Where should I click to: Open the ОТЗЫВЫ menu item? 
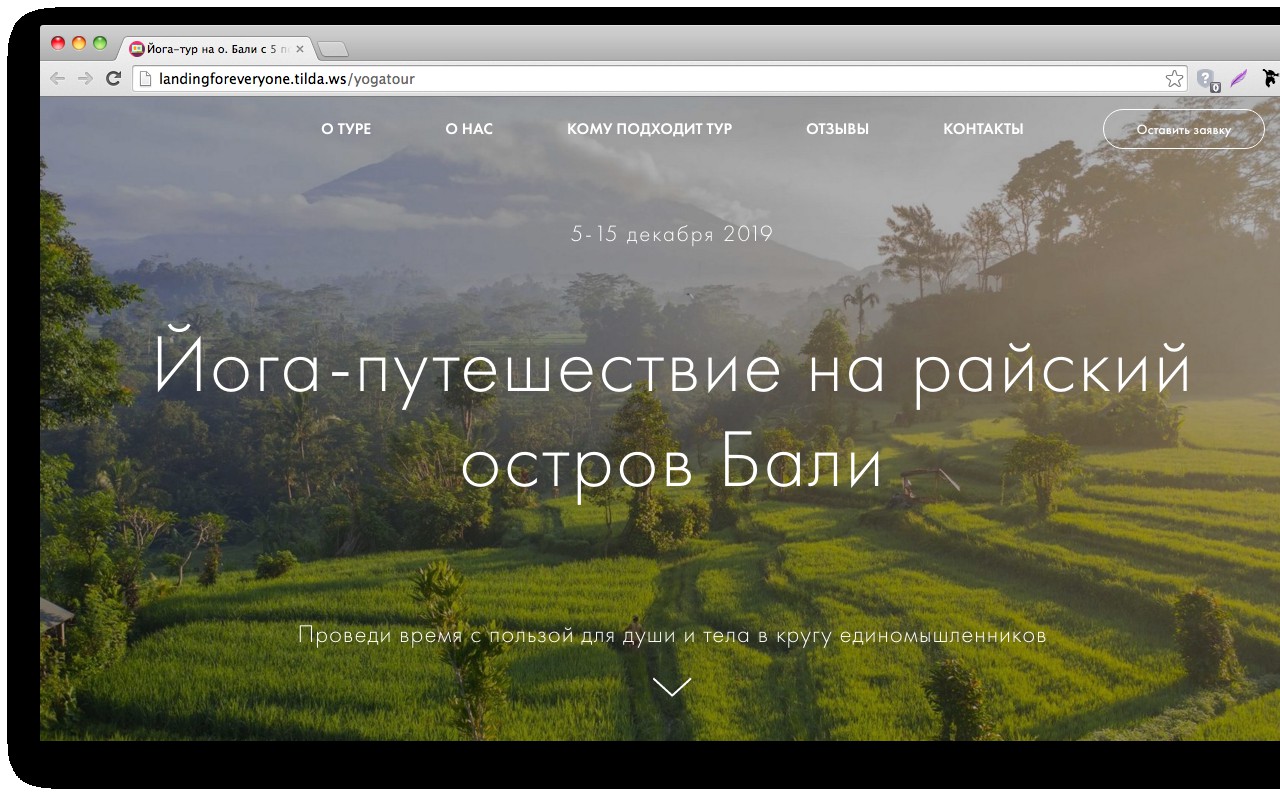pyautogui.click(x=837, y=129)
